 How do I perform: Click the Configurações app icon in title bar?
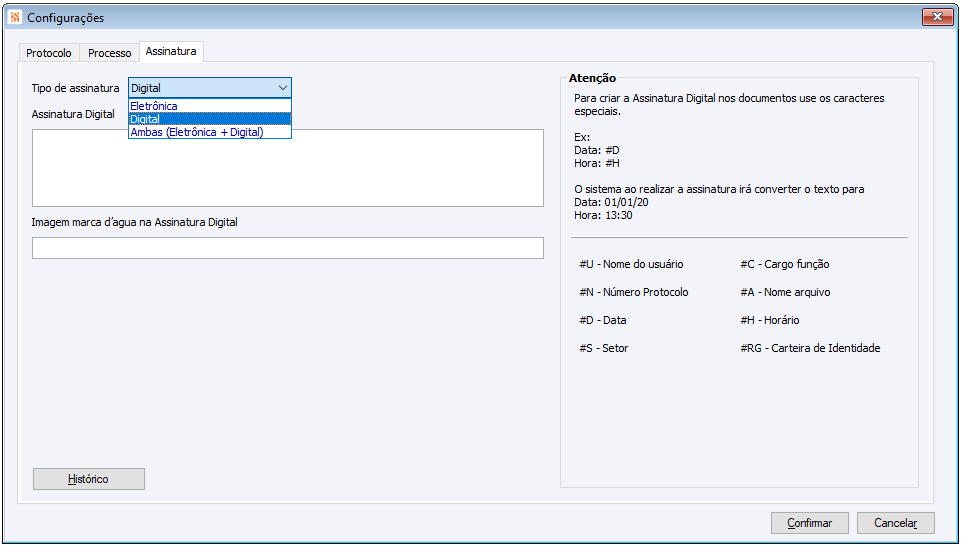(16, 17)
